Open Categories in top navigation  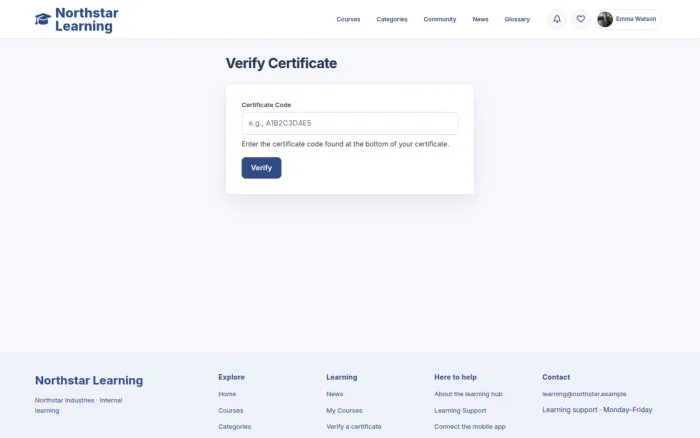pos(392,19)
